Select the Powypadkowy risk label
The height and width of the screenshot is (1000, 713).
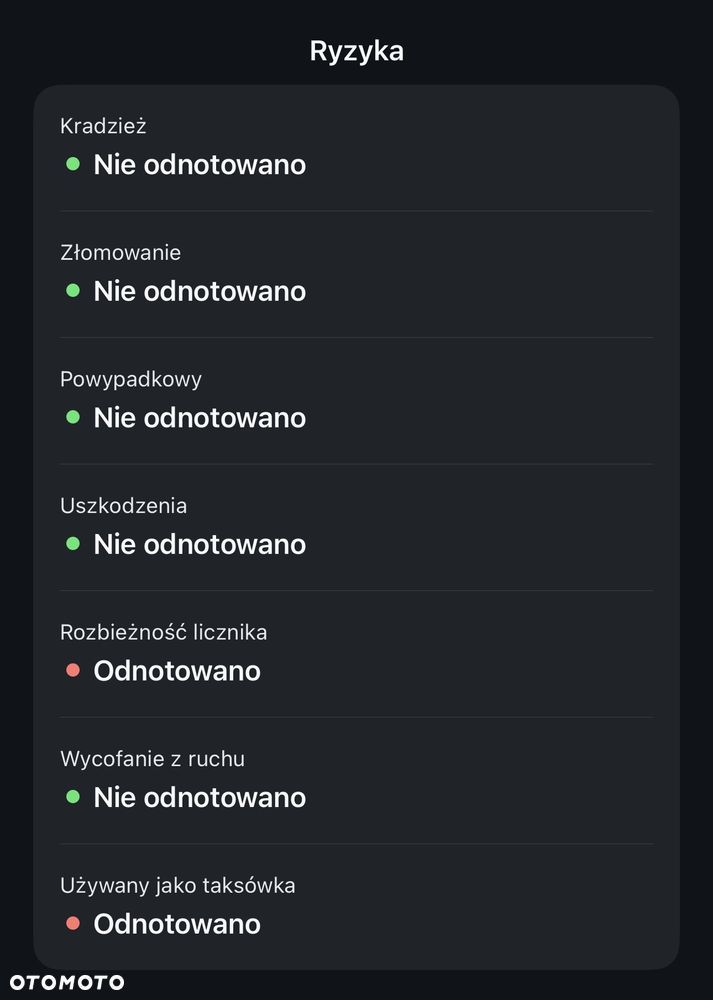tap(131, 379)
